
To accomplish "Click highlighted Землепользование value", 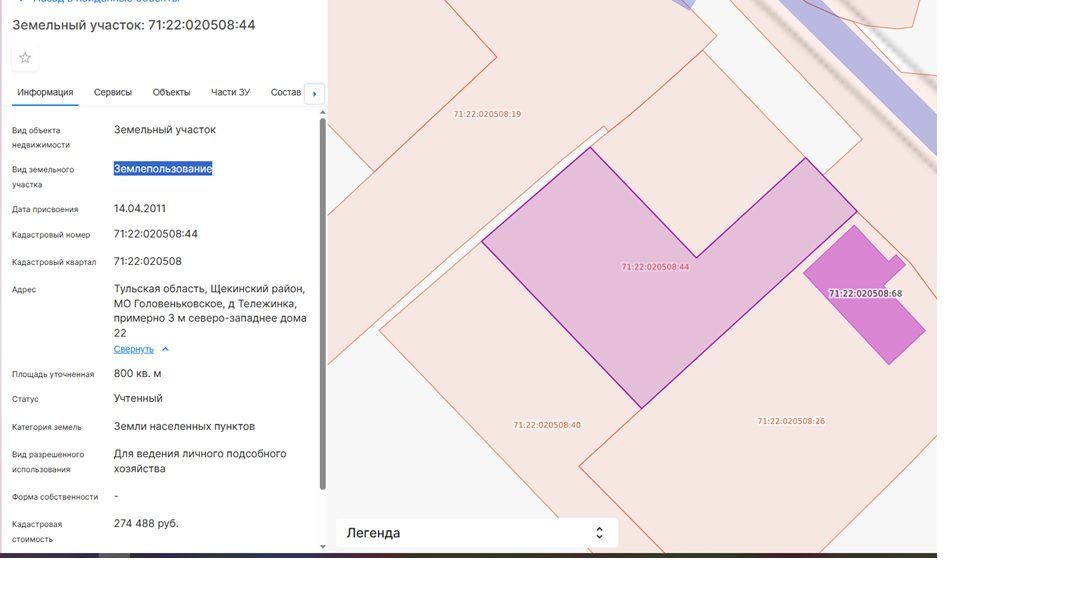I will (x=163, y=168).
